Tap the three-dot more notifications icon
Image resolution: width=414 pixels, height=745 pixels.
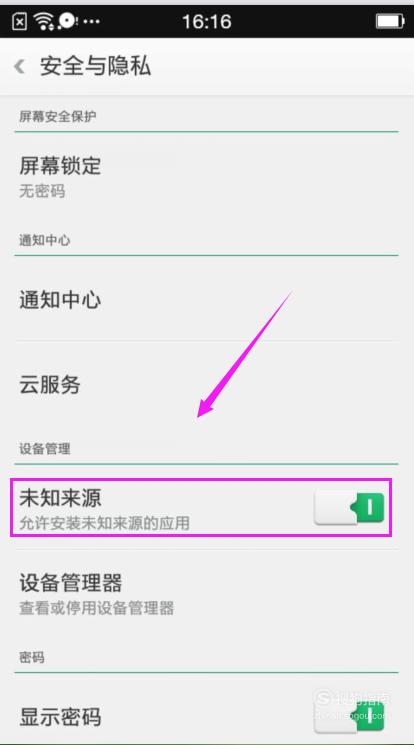pos(91,22)
